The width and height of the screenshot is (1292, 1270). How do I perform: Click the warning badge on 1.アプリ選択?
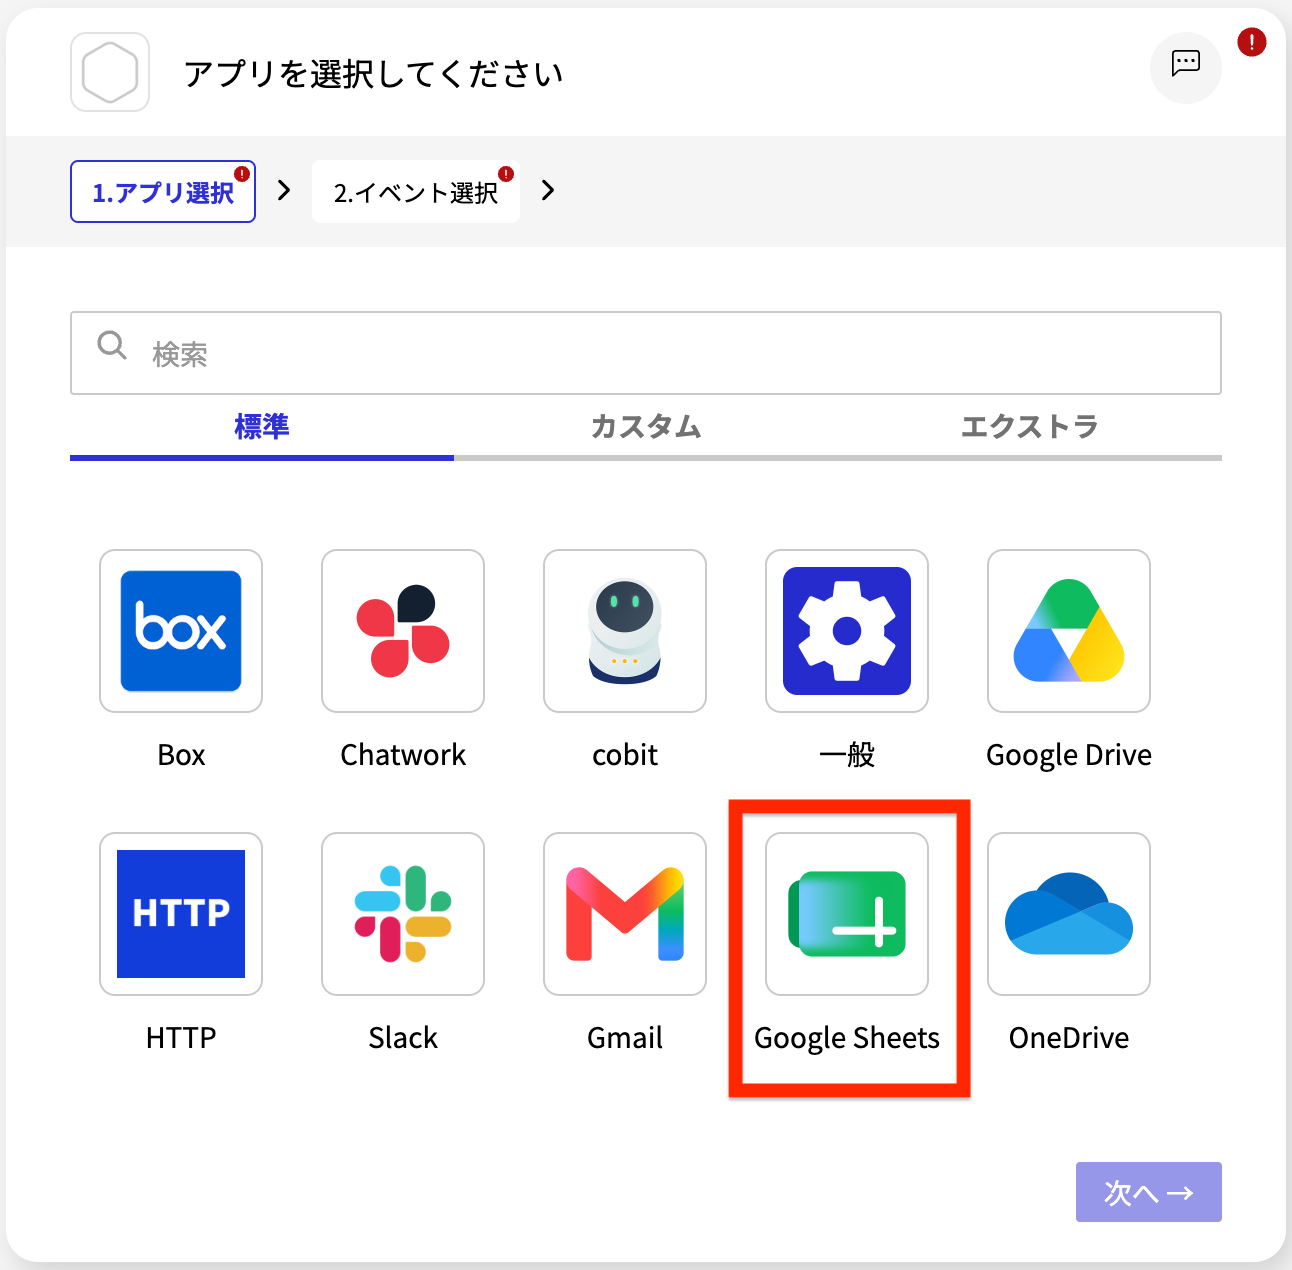coord(242,173)
